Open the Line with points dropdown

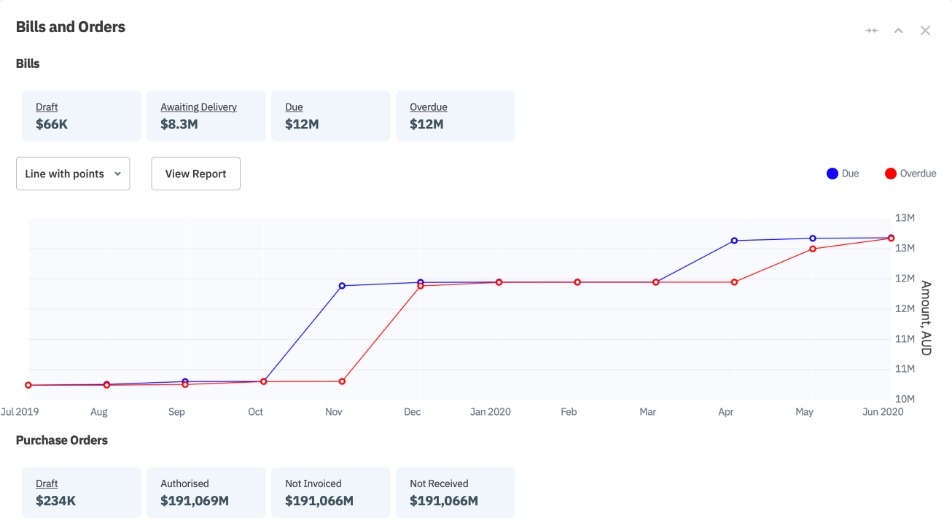pyautogui.click(x=73, y=174)
